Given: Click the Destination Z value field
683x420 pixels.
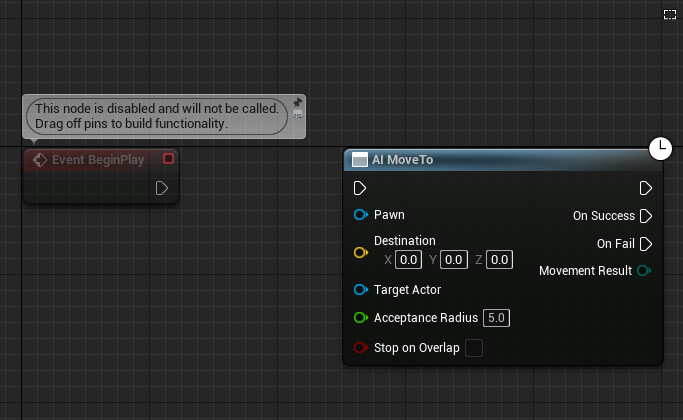Looking at the screenshot, I should click(x=499, y=260).
